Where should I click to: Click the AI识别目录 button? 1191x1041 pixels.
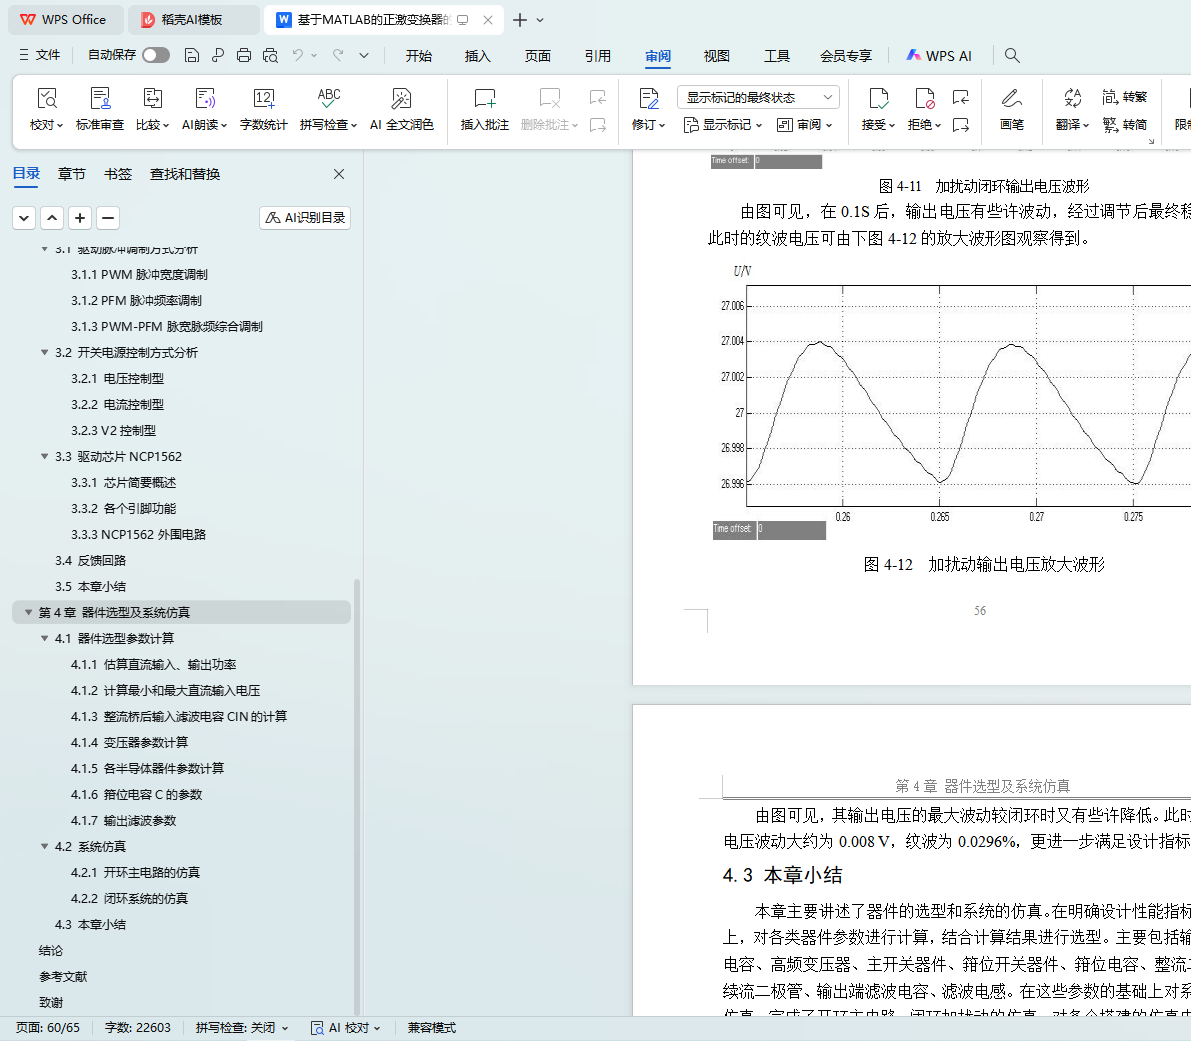pos(305,218)
